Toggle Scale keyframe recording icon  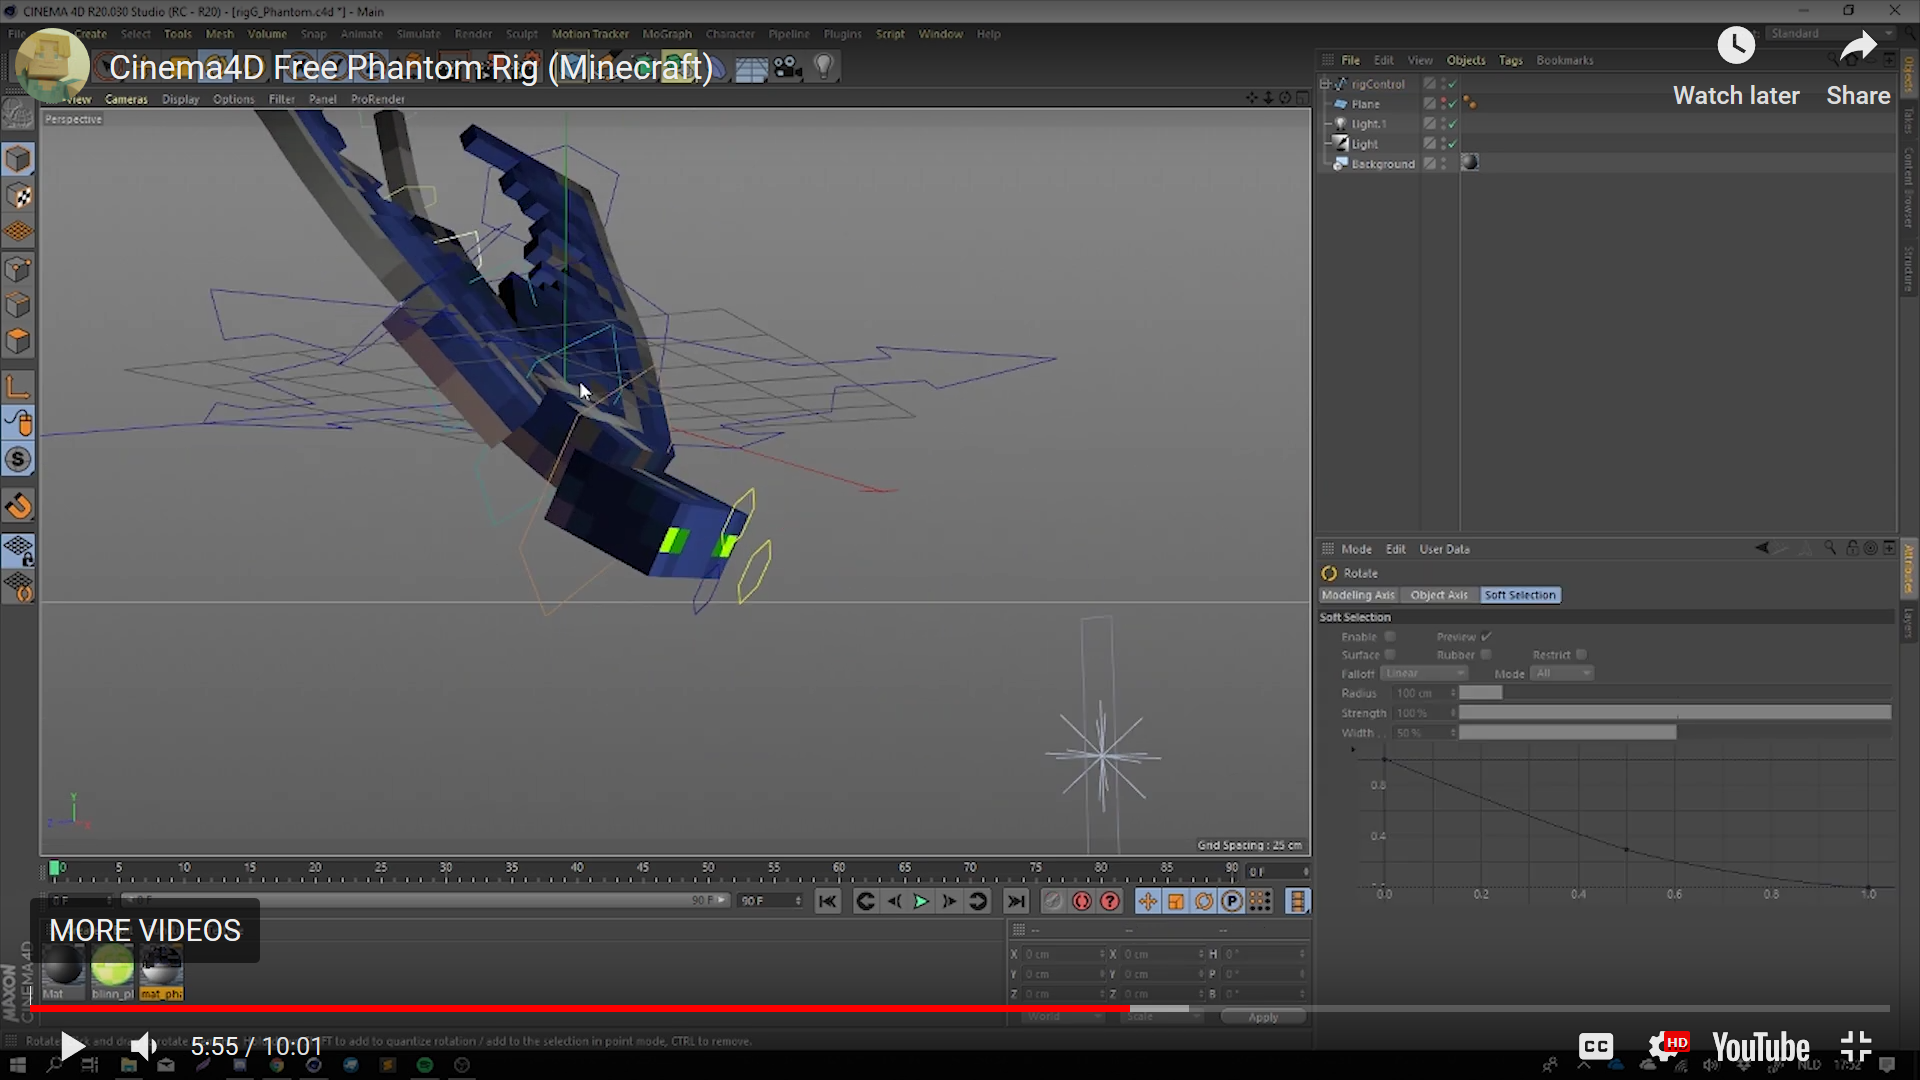[1176, 901]
